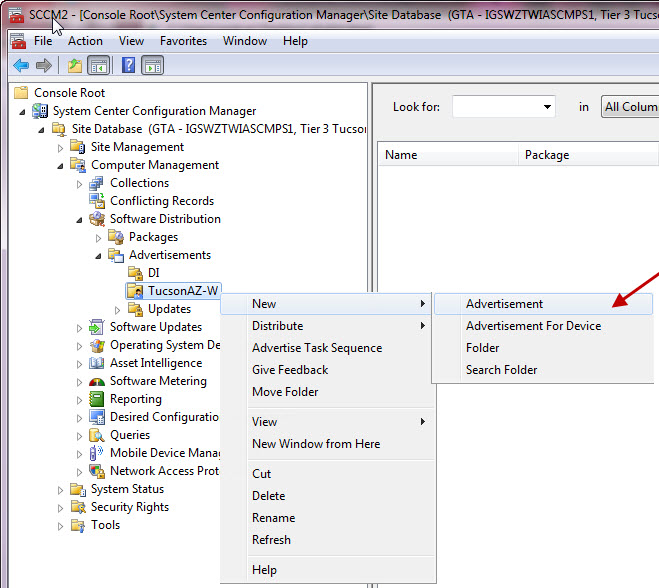Click the Tools folder icon

click(78, 525)
